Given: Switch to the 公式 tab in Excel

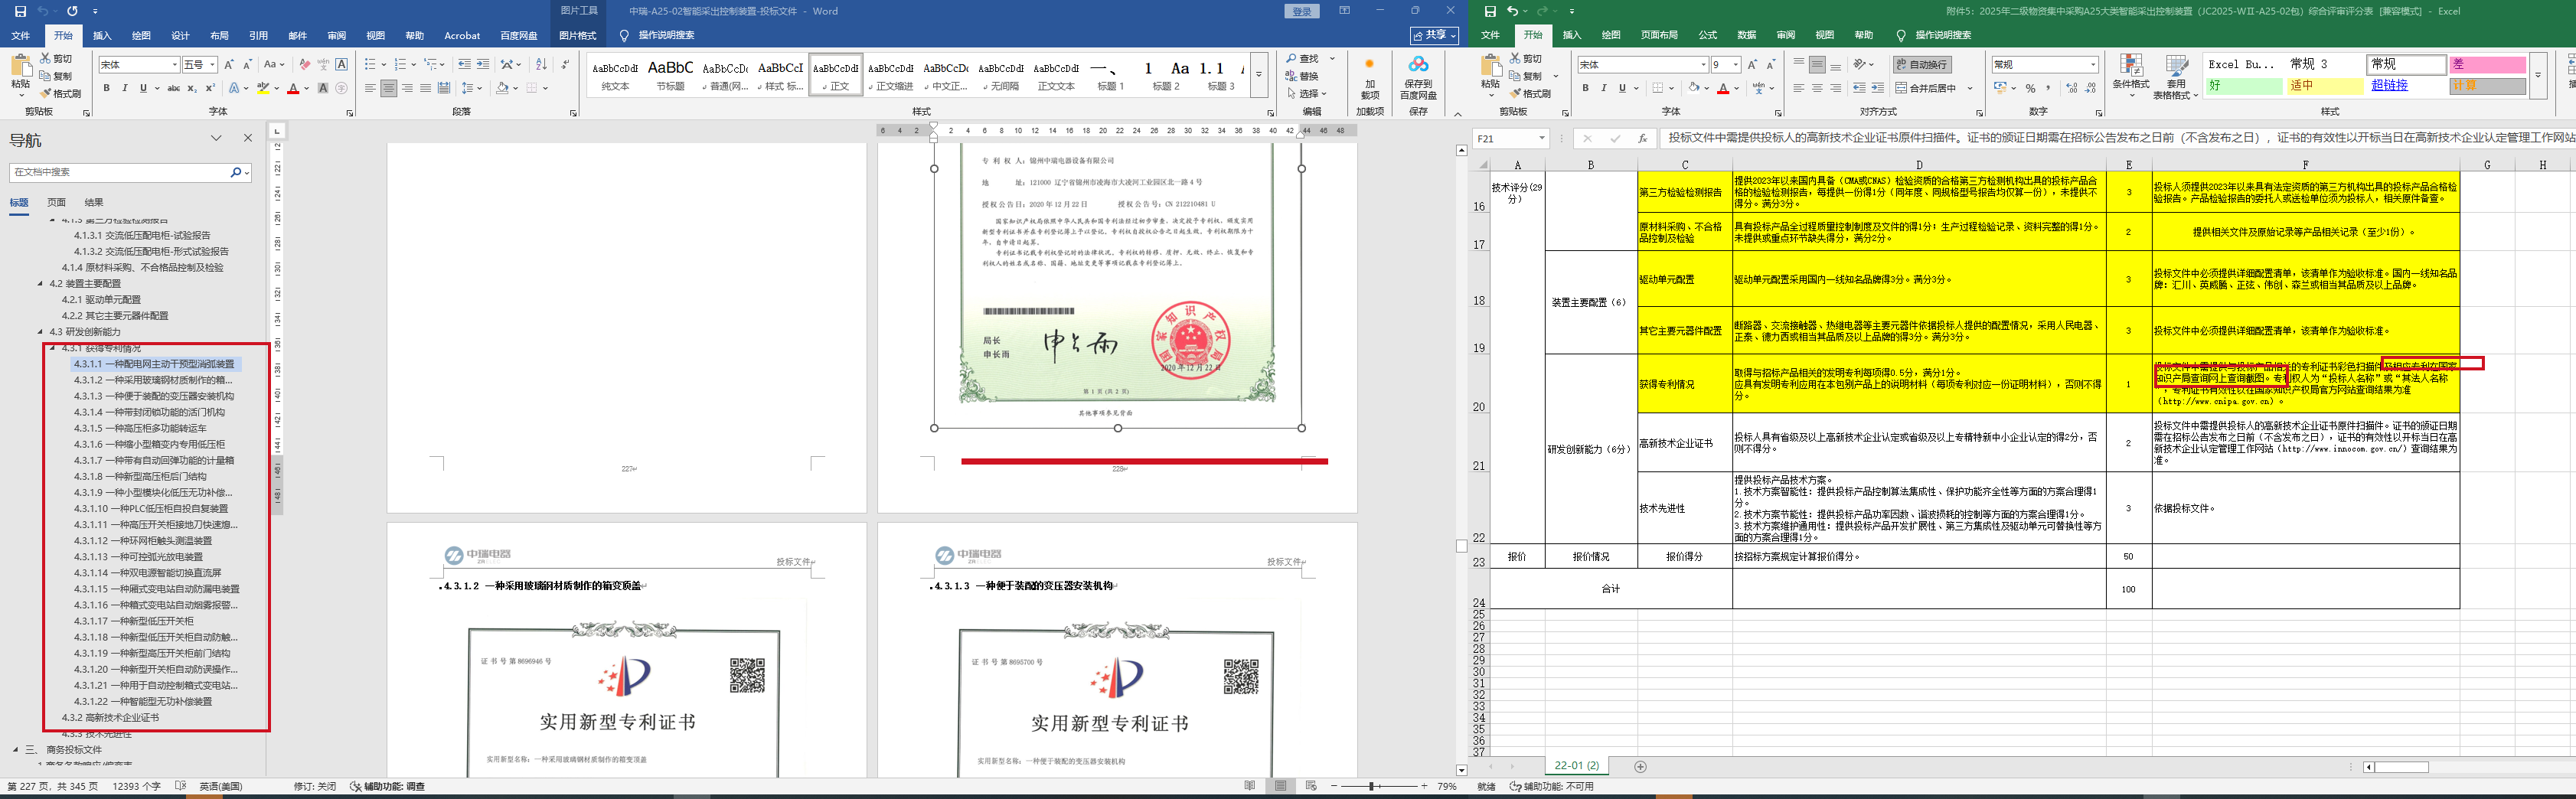Looking at the screenshot, I should 1708,35.
